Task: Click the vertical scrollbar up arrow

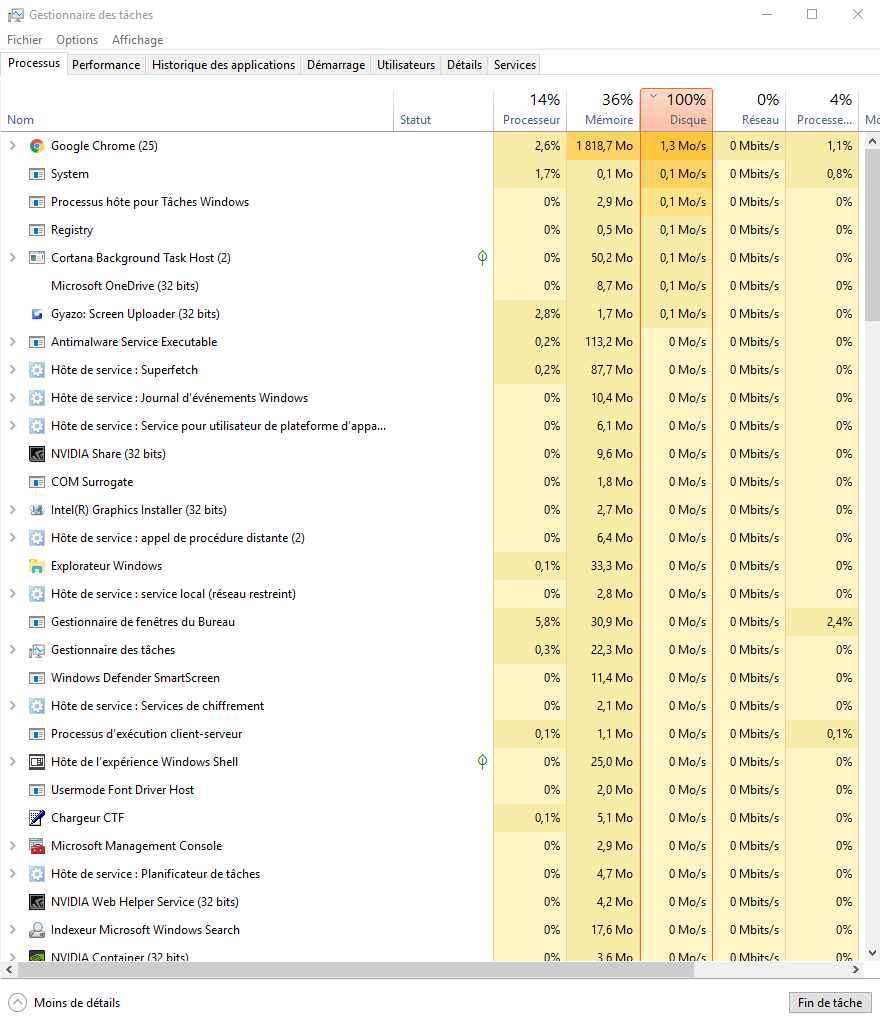Action: coord(872,141)
